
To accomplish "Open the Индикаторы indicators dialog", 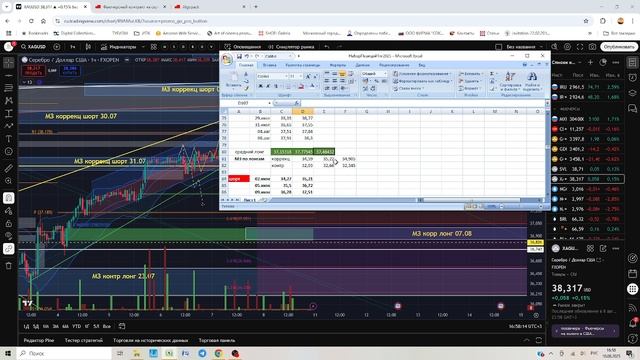I will (x=119, y=47).
